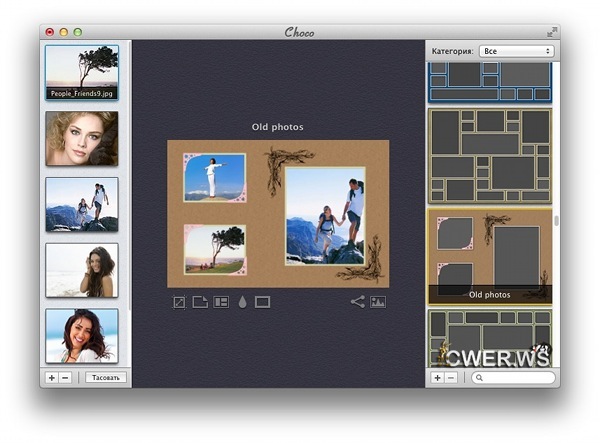Click the page format icon
Screen dimensions: 600x443
(200, 302)
